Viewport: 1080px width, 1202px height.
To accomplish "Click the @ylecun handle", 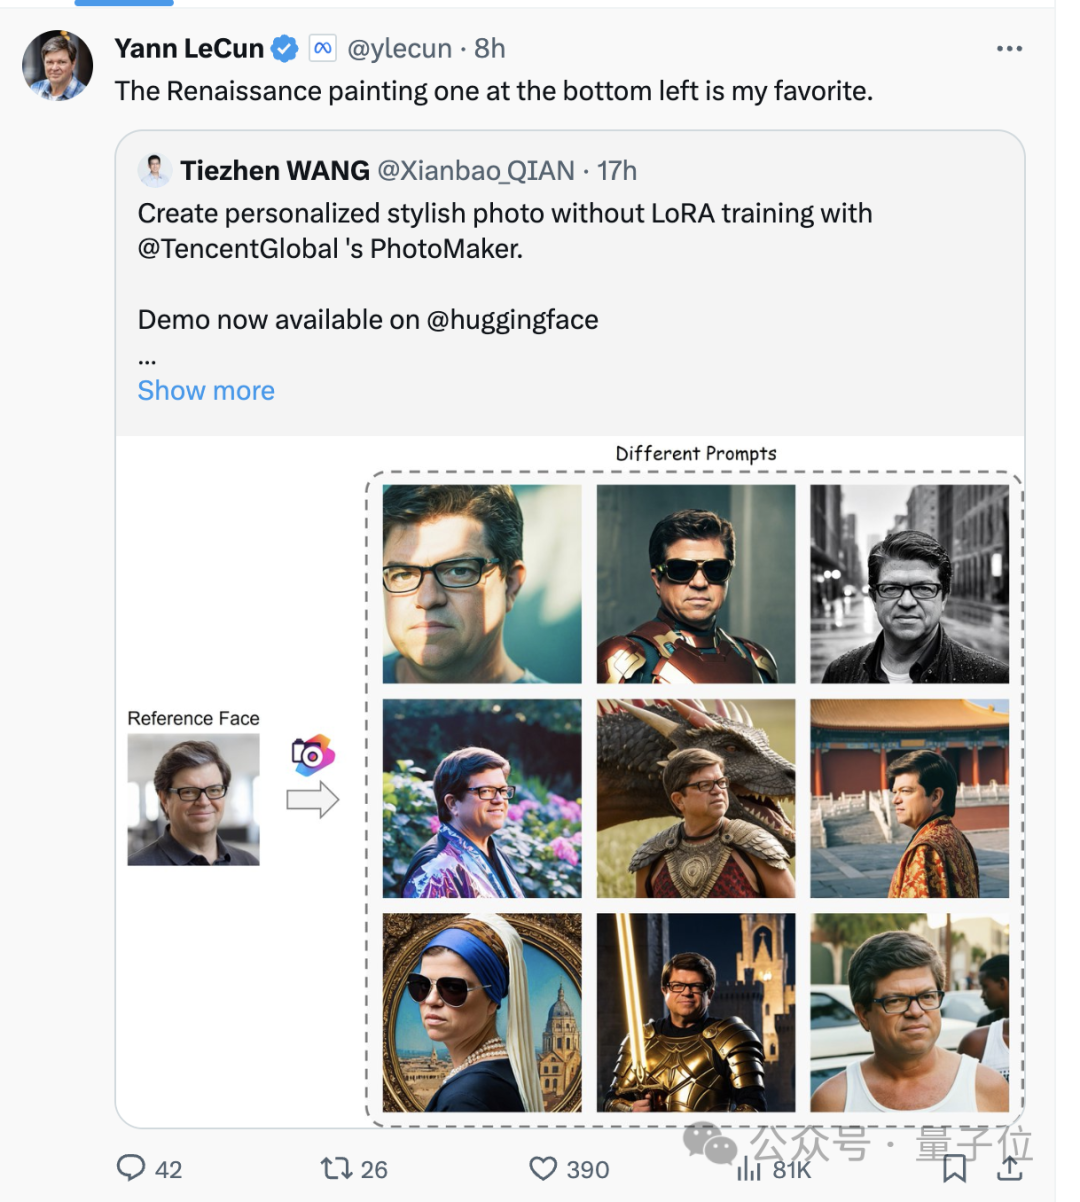I will click(400, 48).
